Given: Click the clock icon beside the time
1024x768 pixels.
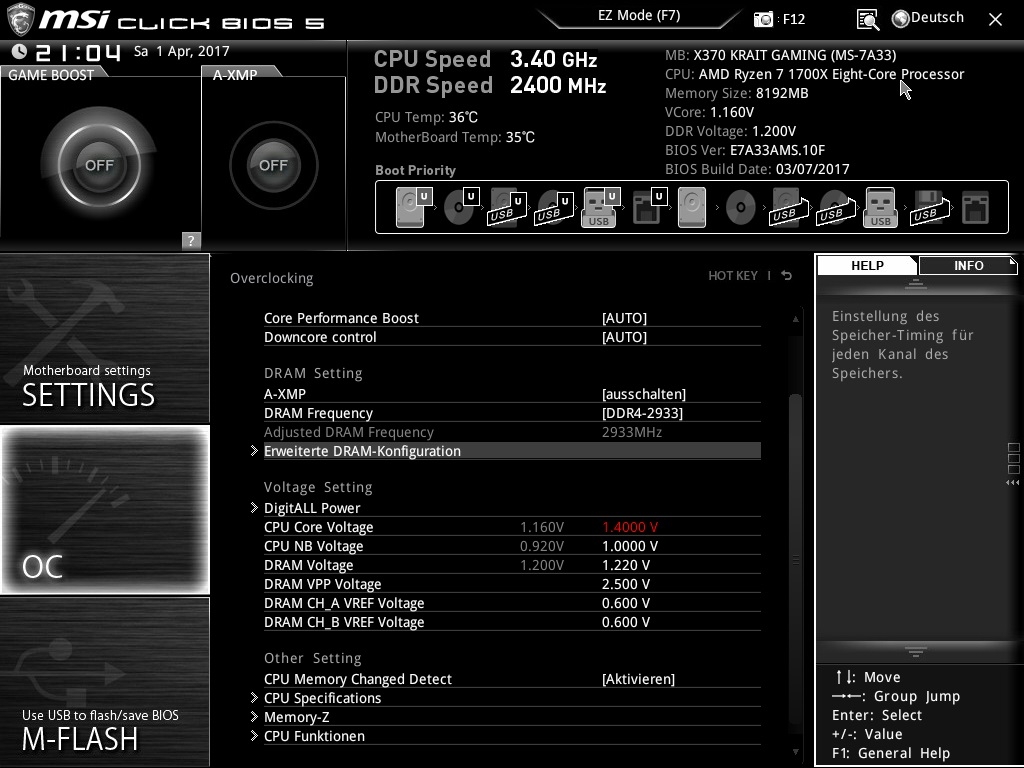Looking at the screenshot, I should tap(19, 51).
